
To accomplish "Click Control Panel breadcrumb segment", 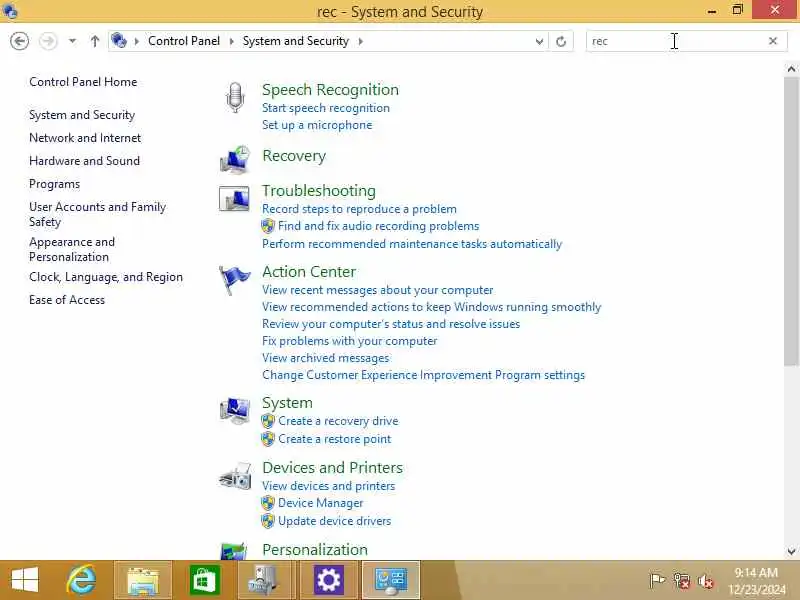I will click(x=184, y=41).
